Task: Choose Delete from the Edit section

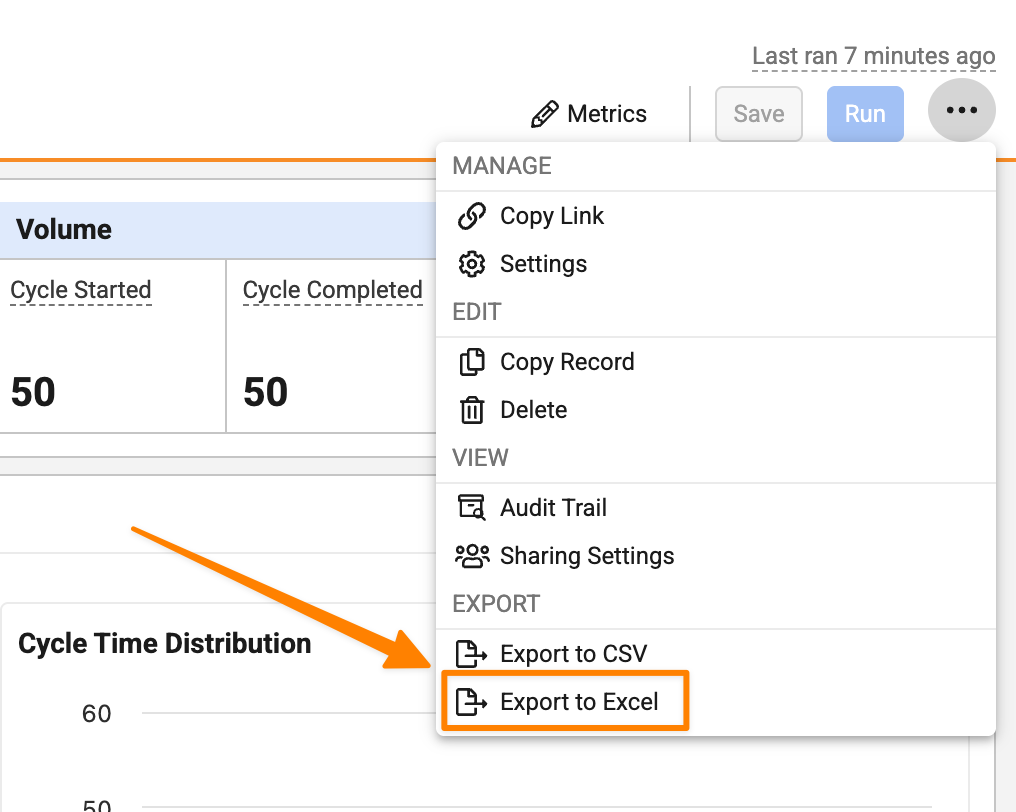Action: pos(716,410)
